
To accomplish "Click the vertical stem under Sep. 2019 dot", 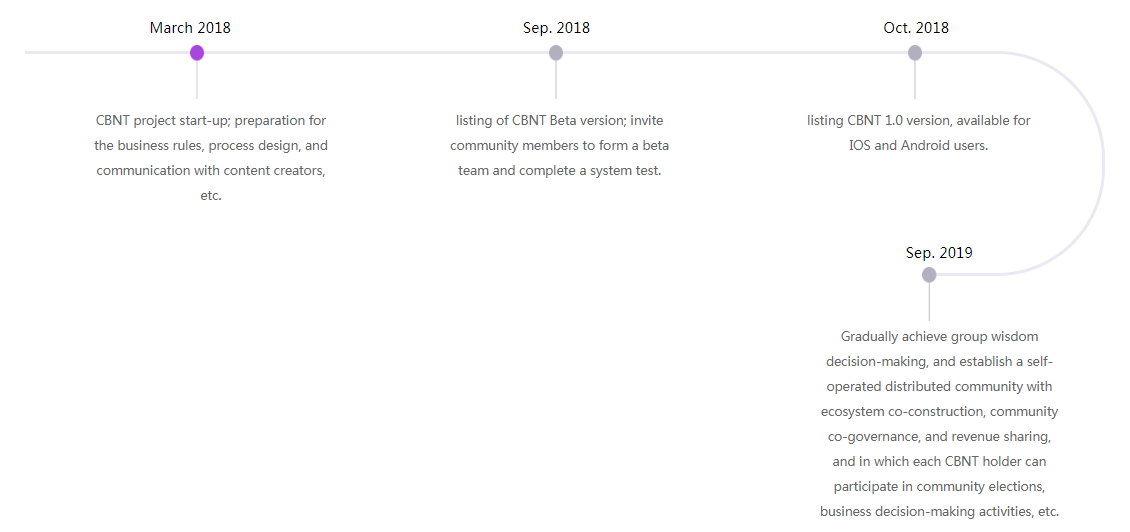I will 929,302.
